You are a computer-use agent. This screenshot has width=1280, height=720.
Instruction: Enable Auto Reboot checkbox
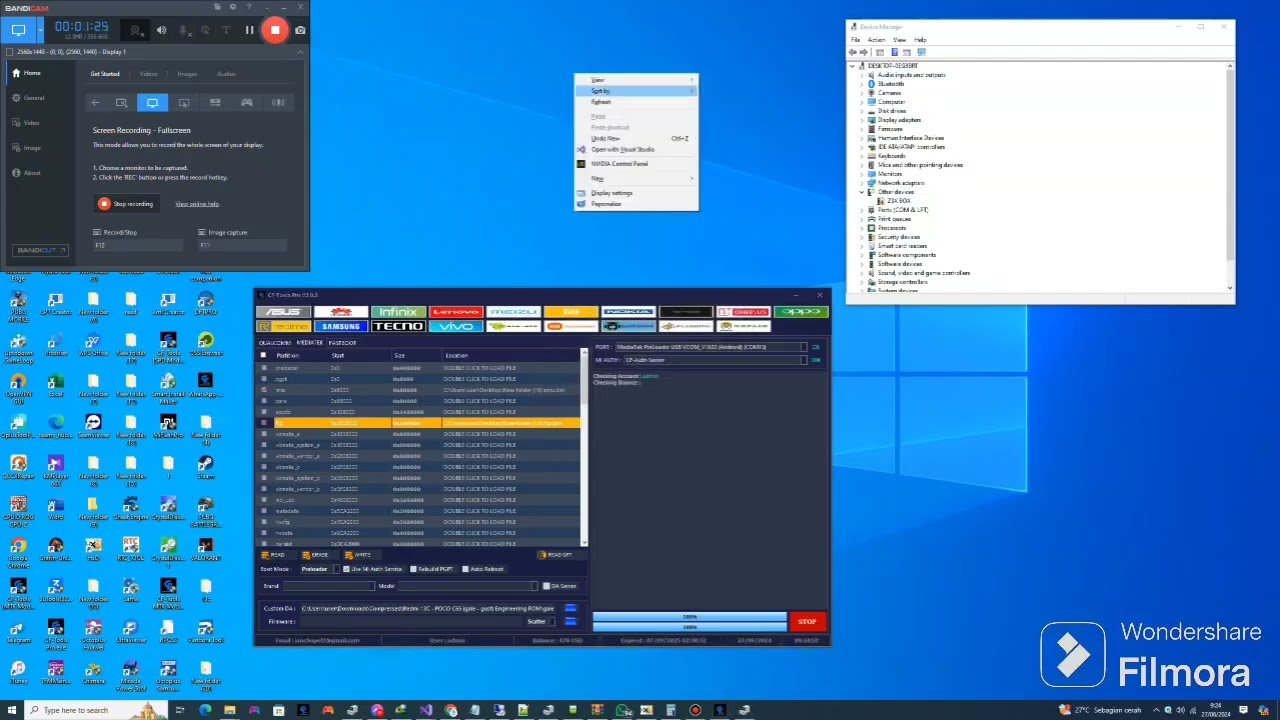pos(463,569)
